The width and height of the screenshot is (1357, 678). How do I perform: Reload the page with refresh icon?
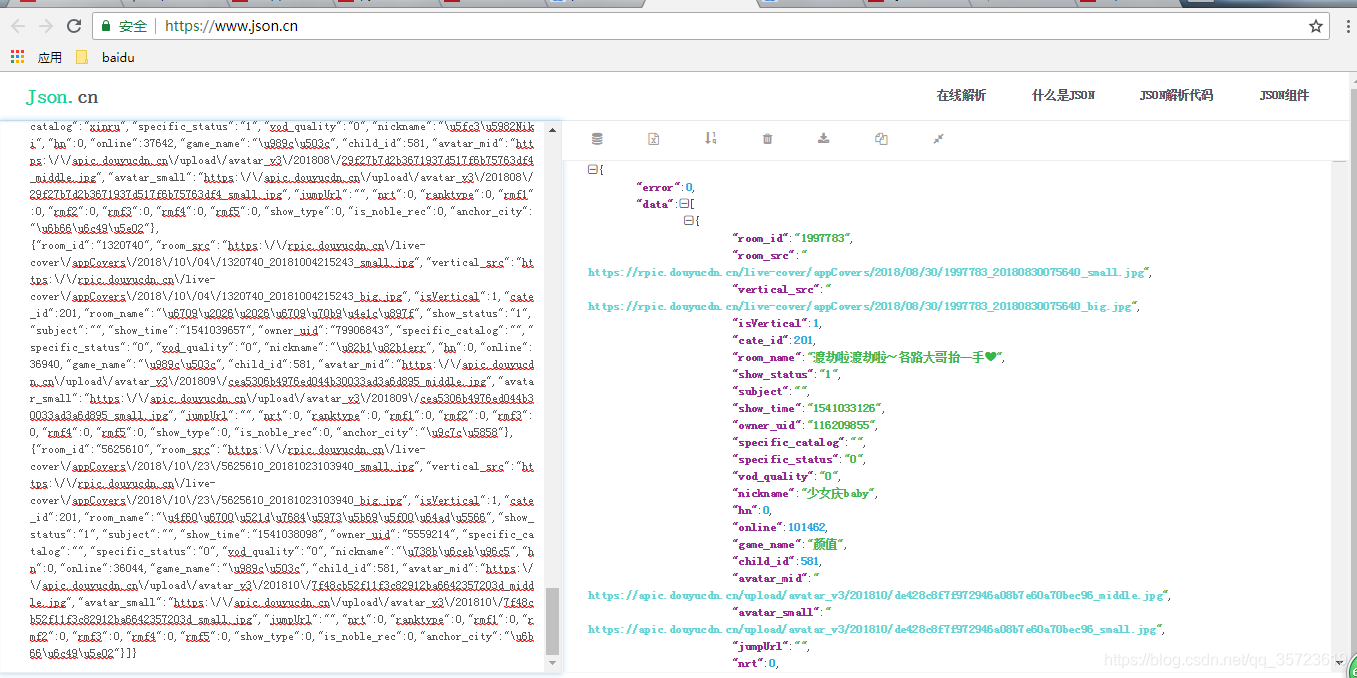point(74,26)
